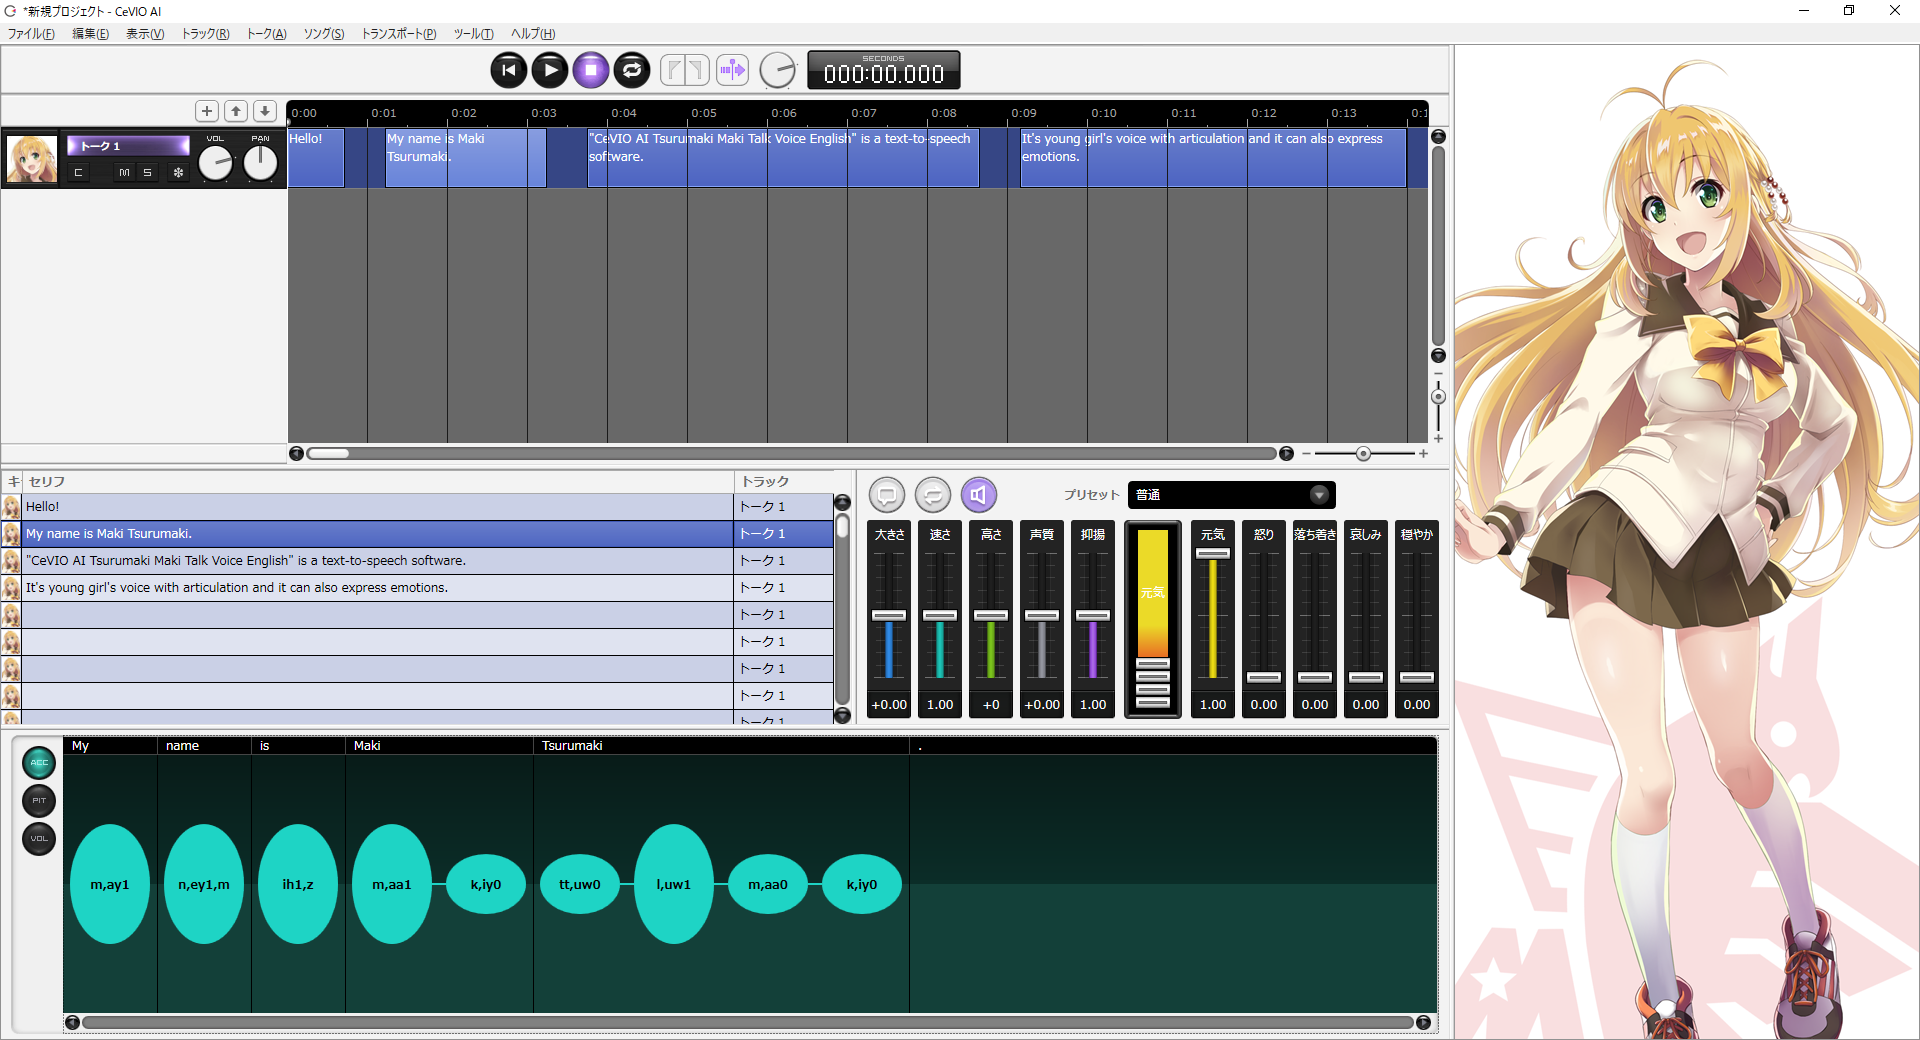
Task: Start playback with the Play button
Action: click(549, 70)
